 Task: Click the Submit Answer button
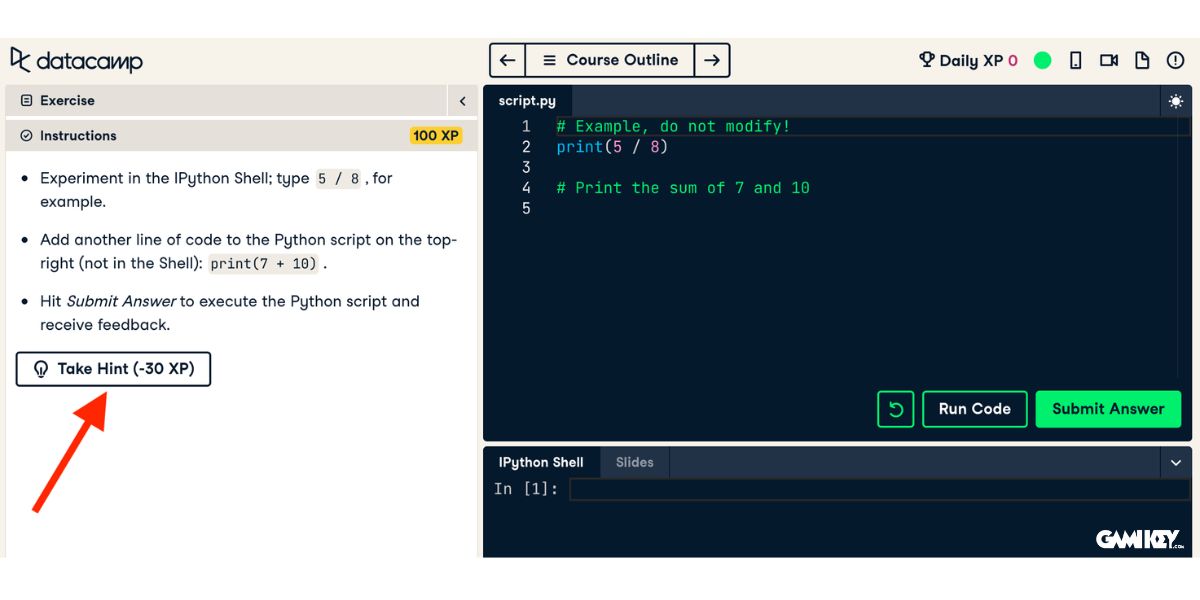click(x=1108, y=409)
